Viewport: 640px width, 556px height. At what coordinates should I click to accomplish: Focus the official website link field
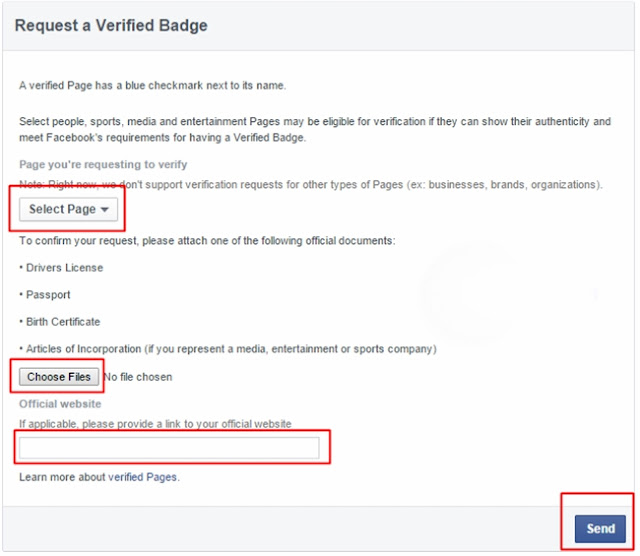pyautogui.click(x=169, y=448)
